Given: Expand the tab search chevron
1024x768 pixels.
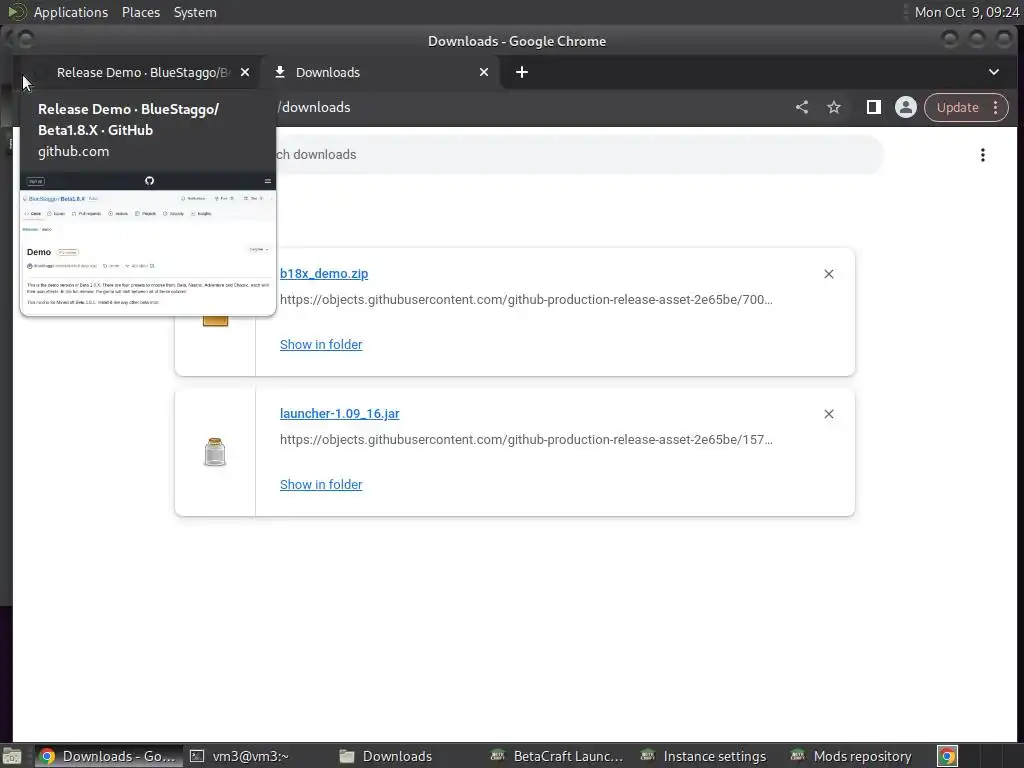Looking at the screenshot, I should coord(993,72).
